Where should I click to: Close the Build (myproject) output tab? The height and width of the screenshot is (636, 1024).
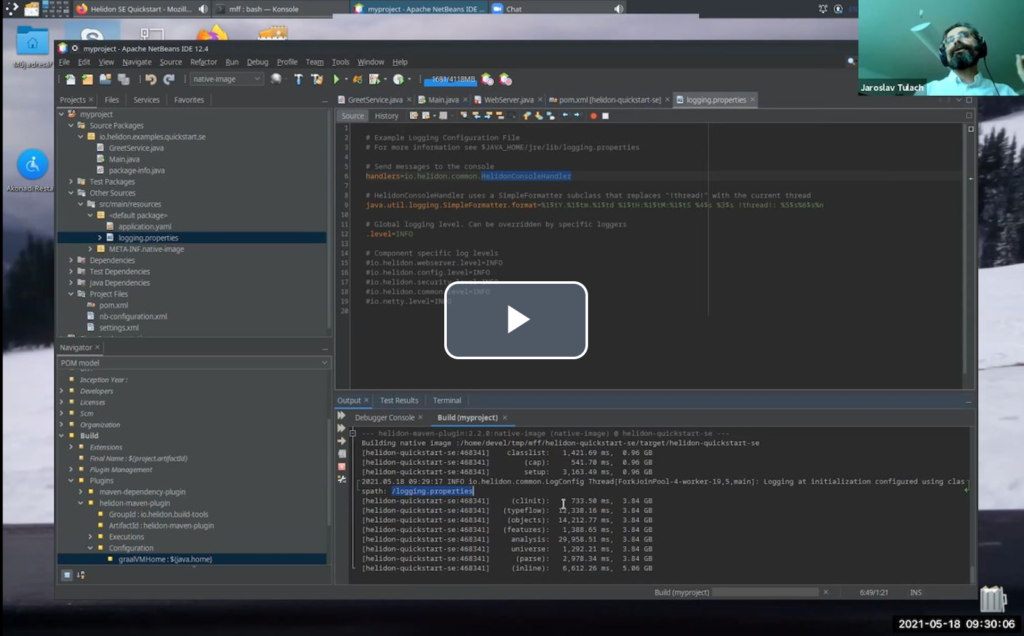point(505,417)
